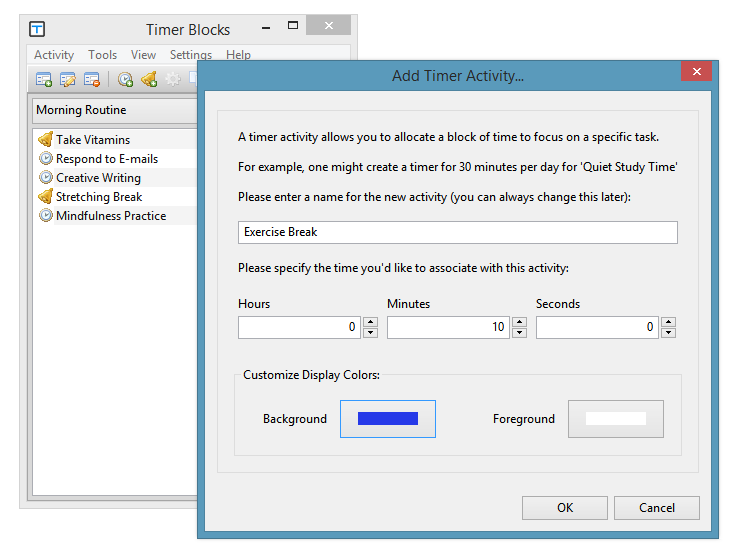Increase the Seconds value with up arrow
Image resolution: width=730 pixels, height=546 pixels.
coord(669,322)
